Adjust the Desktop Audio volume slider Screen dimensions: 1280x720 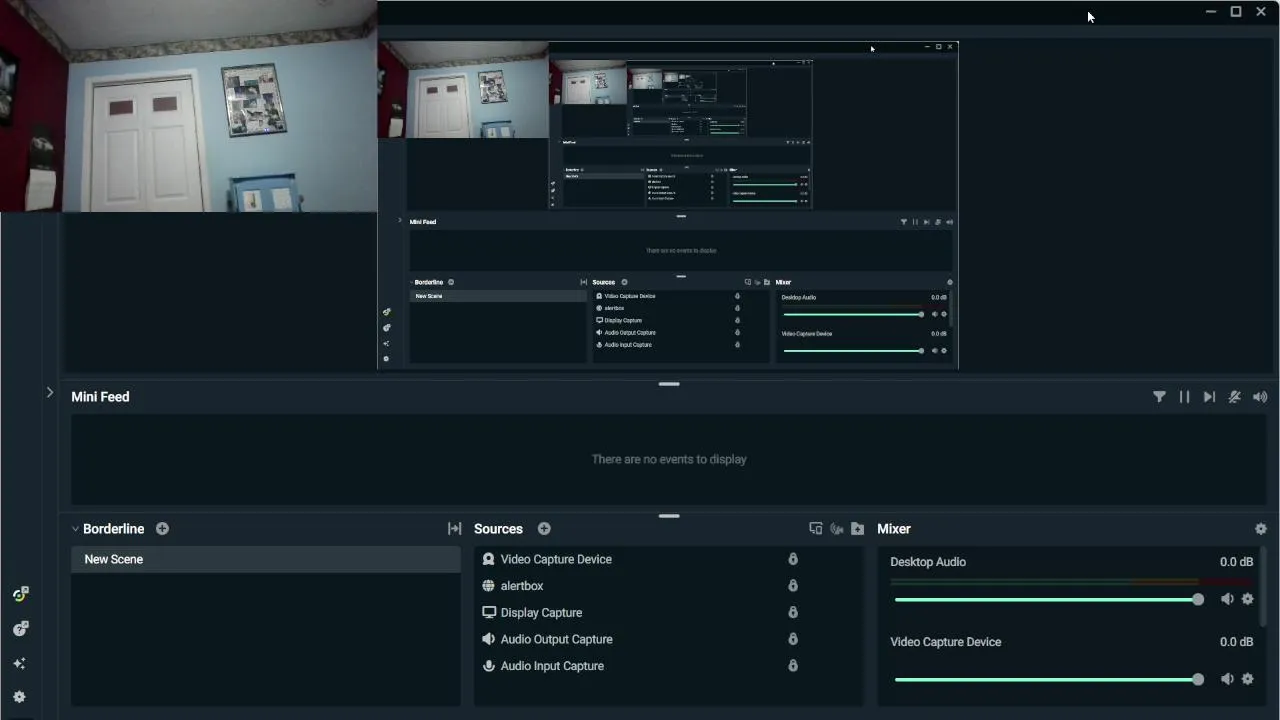(1048, 600)
